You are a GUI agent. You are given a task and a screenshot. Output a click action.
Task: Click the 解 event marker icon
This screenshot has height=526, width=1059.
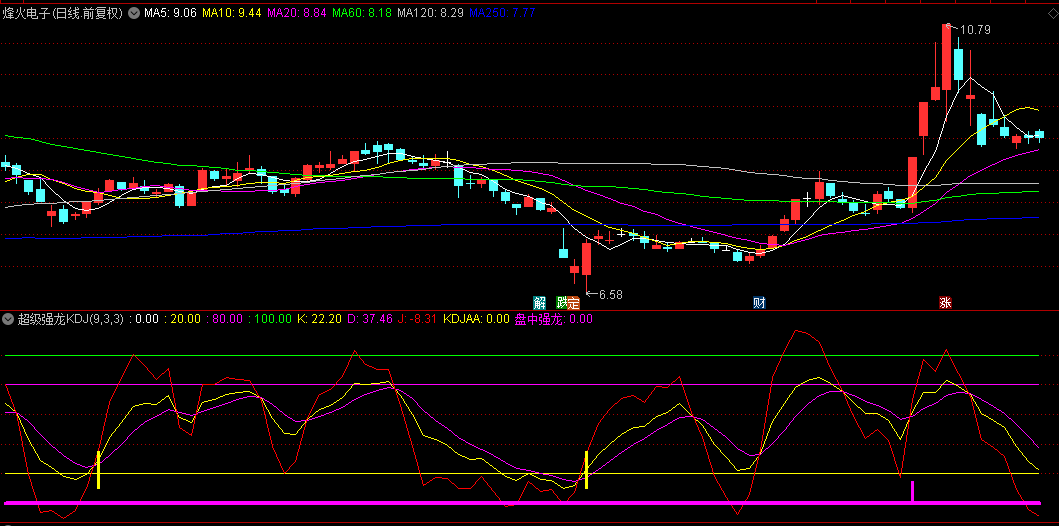tap(540, 302)
